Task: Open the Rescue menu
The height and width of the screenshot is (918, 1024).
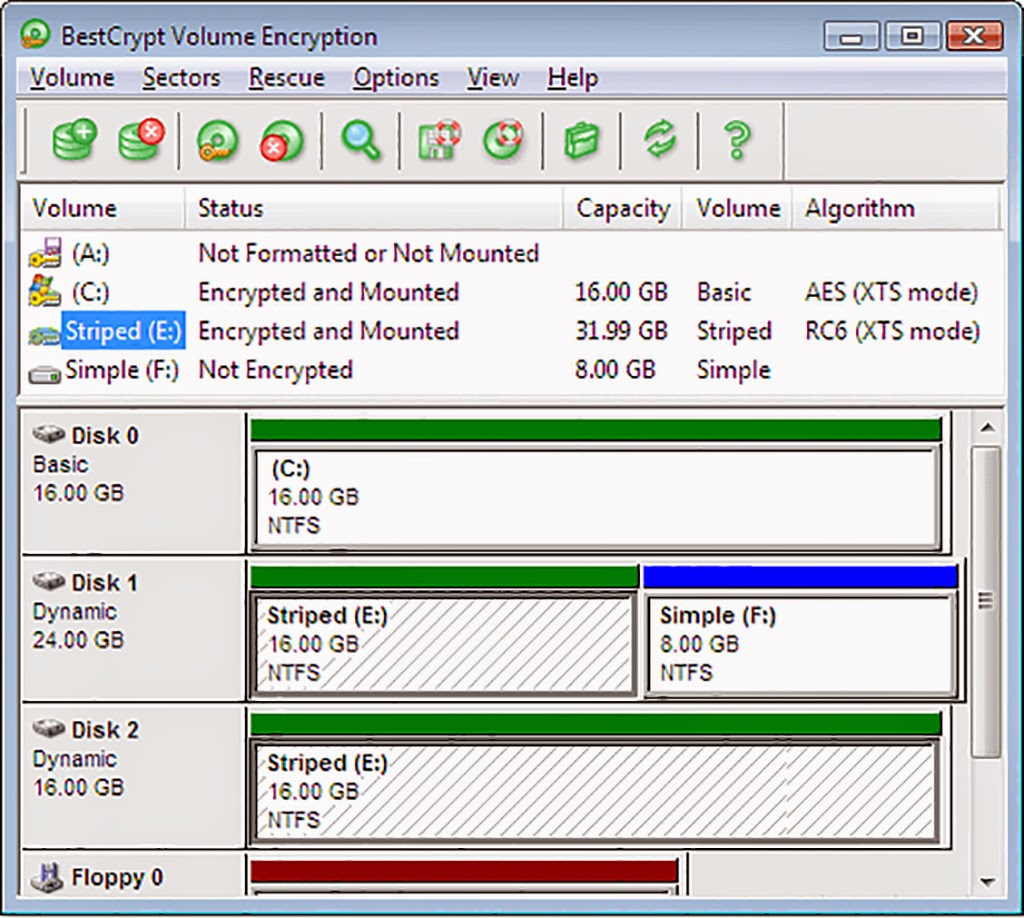Action: pyautogui.click(x=287, y=78)
